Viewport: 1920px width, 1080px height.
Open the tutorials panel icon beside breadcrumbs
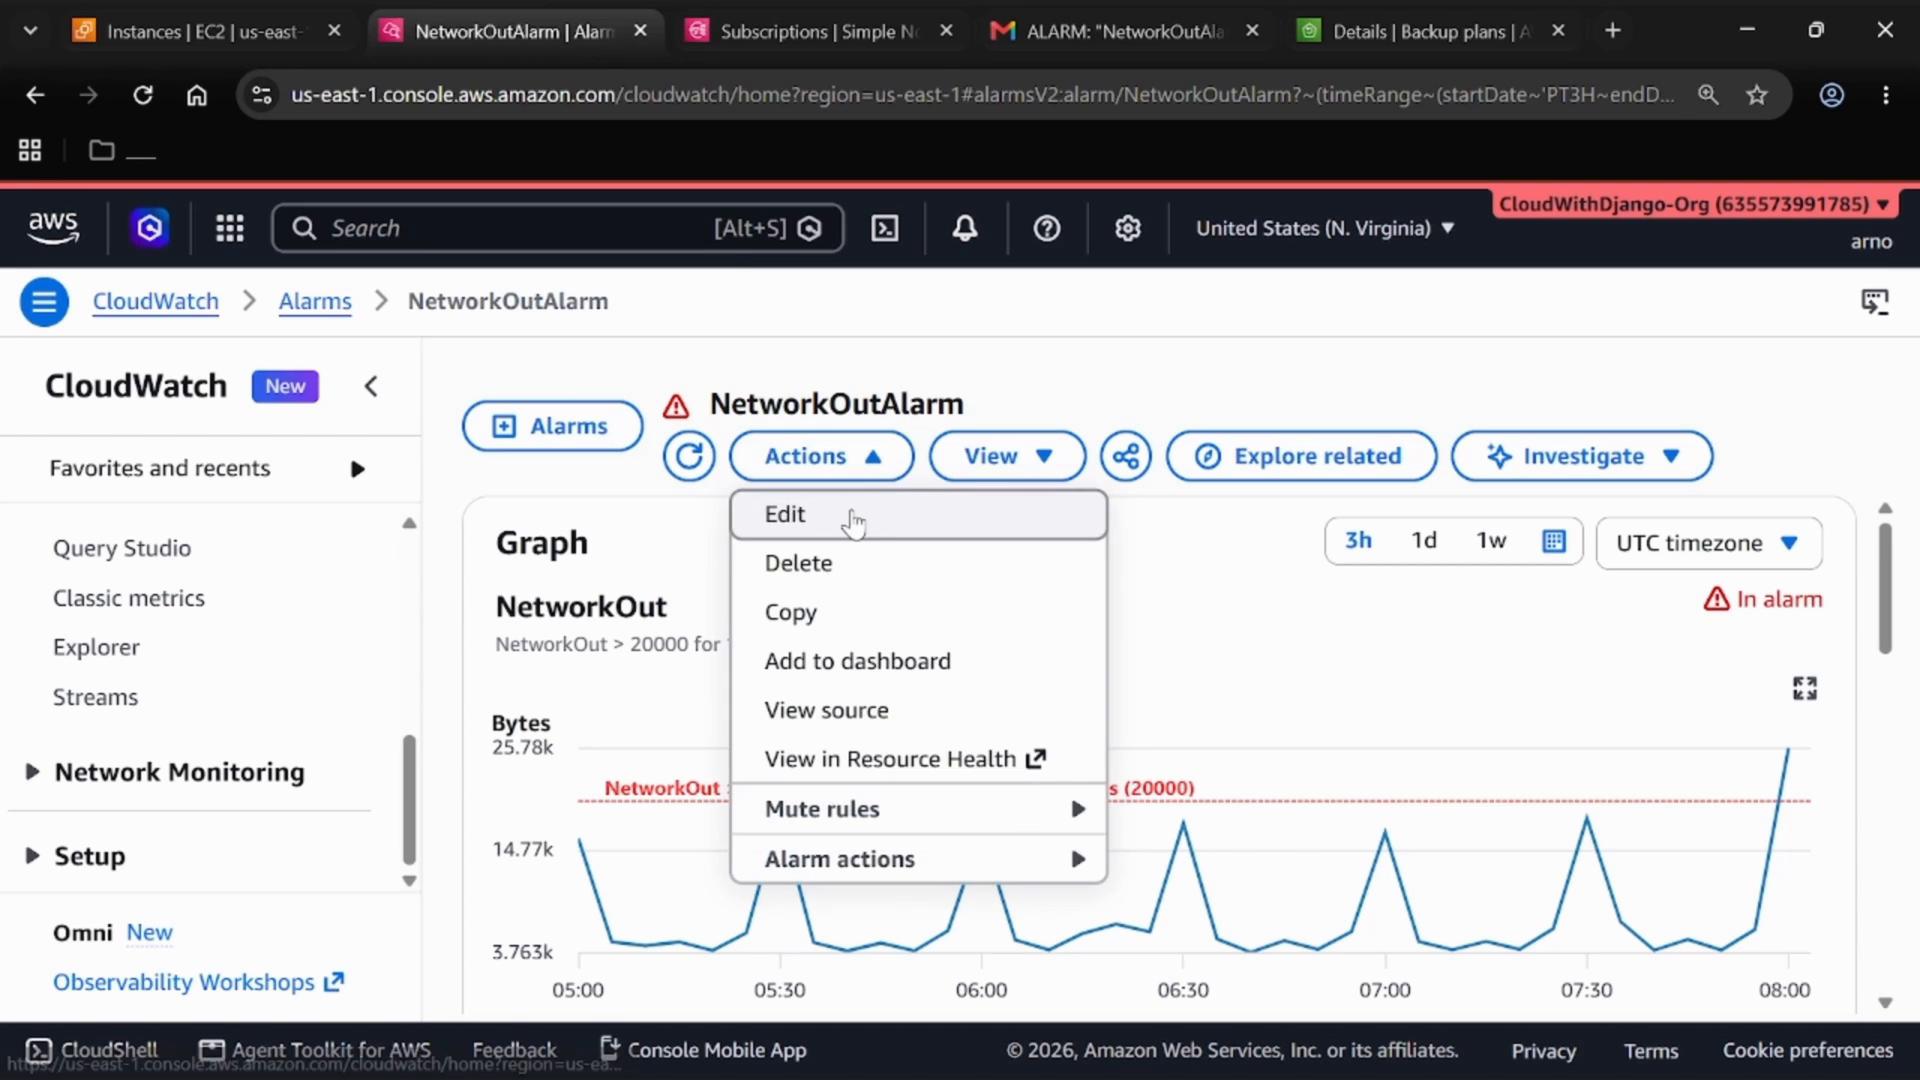coord(1875,301)
